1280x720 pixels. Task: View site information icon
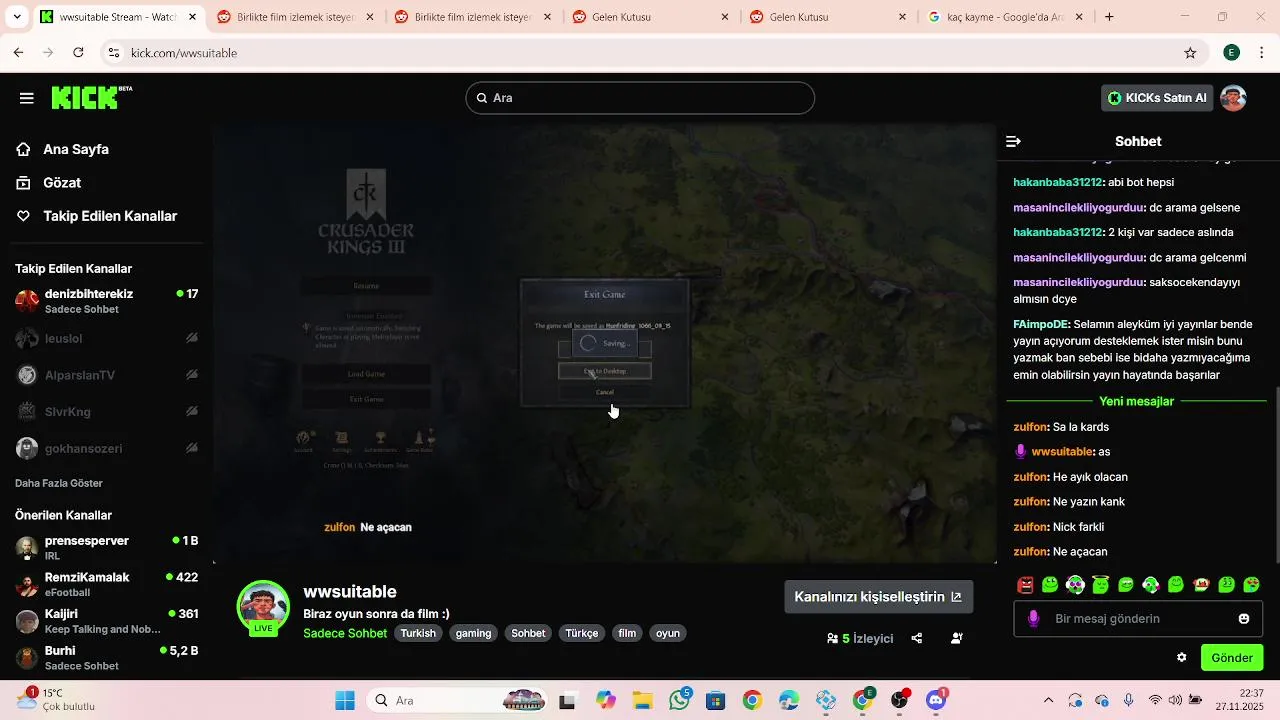(x=114, y=53)
